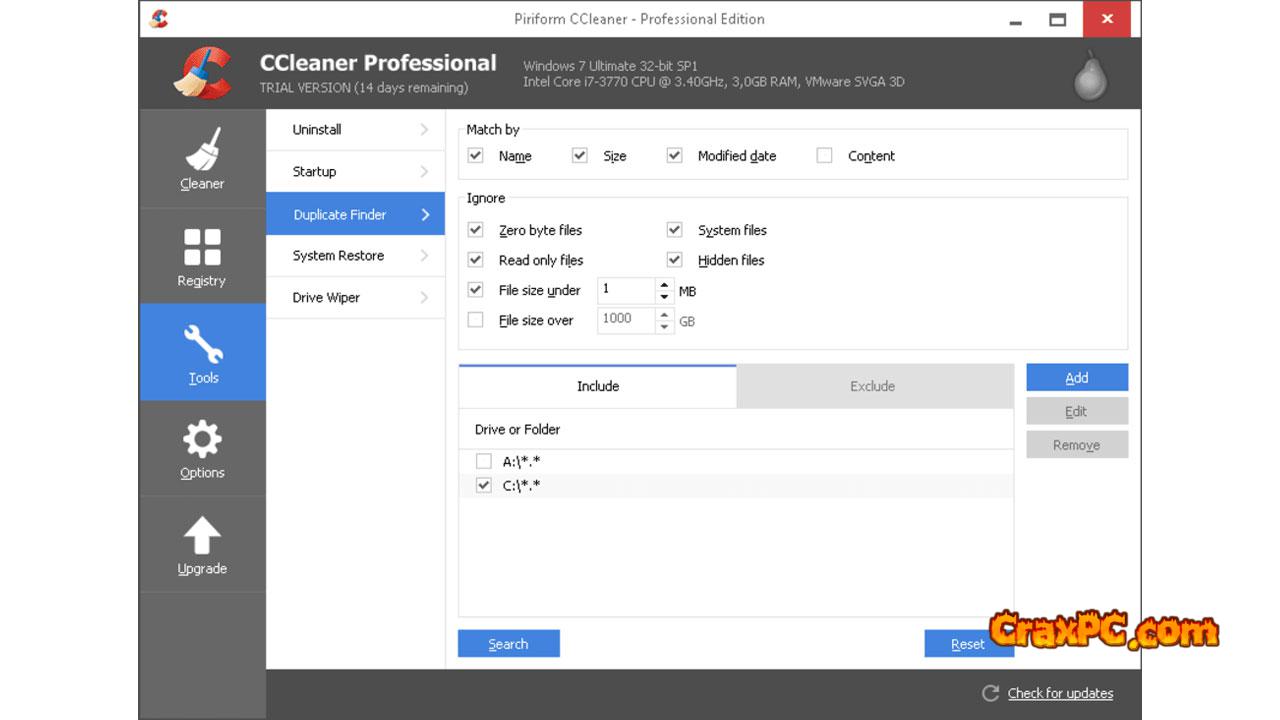Increase File size under with up arrow
1280x720 pixels.
point(665,285)
